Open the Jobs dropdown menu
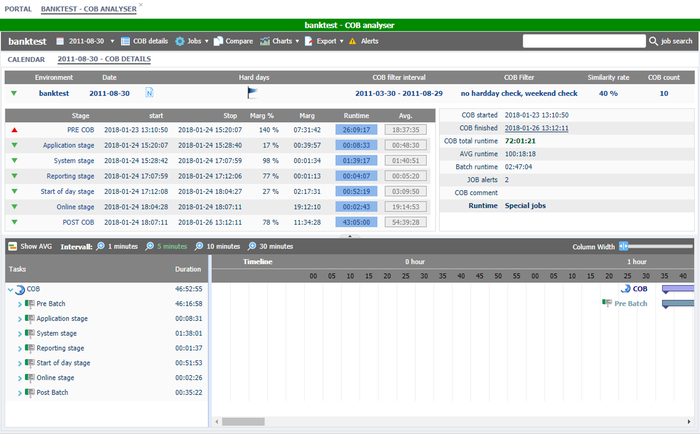 click(192, 41)
